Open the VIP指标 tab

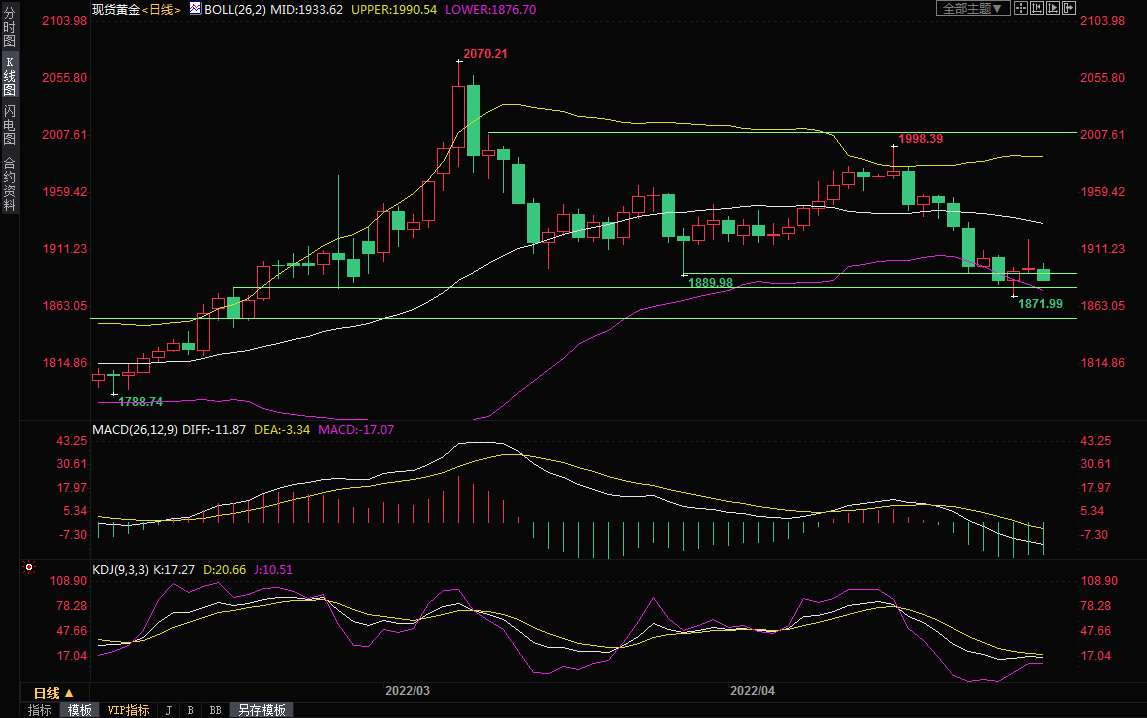[x=128, y=710]
